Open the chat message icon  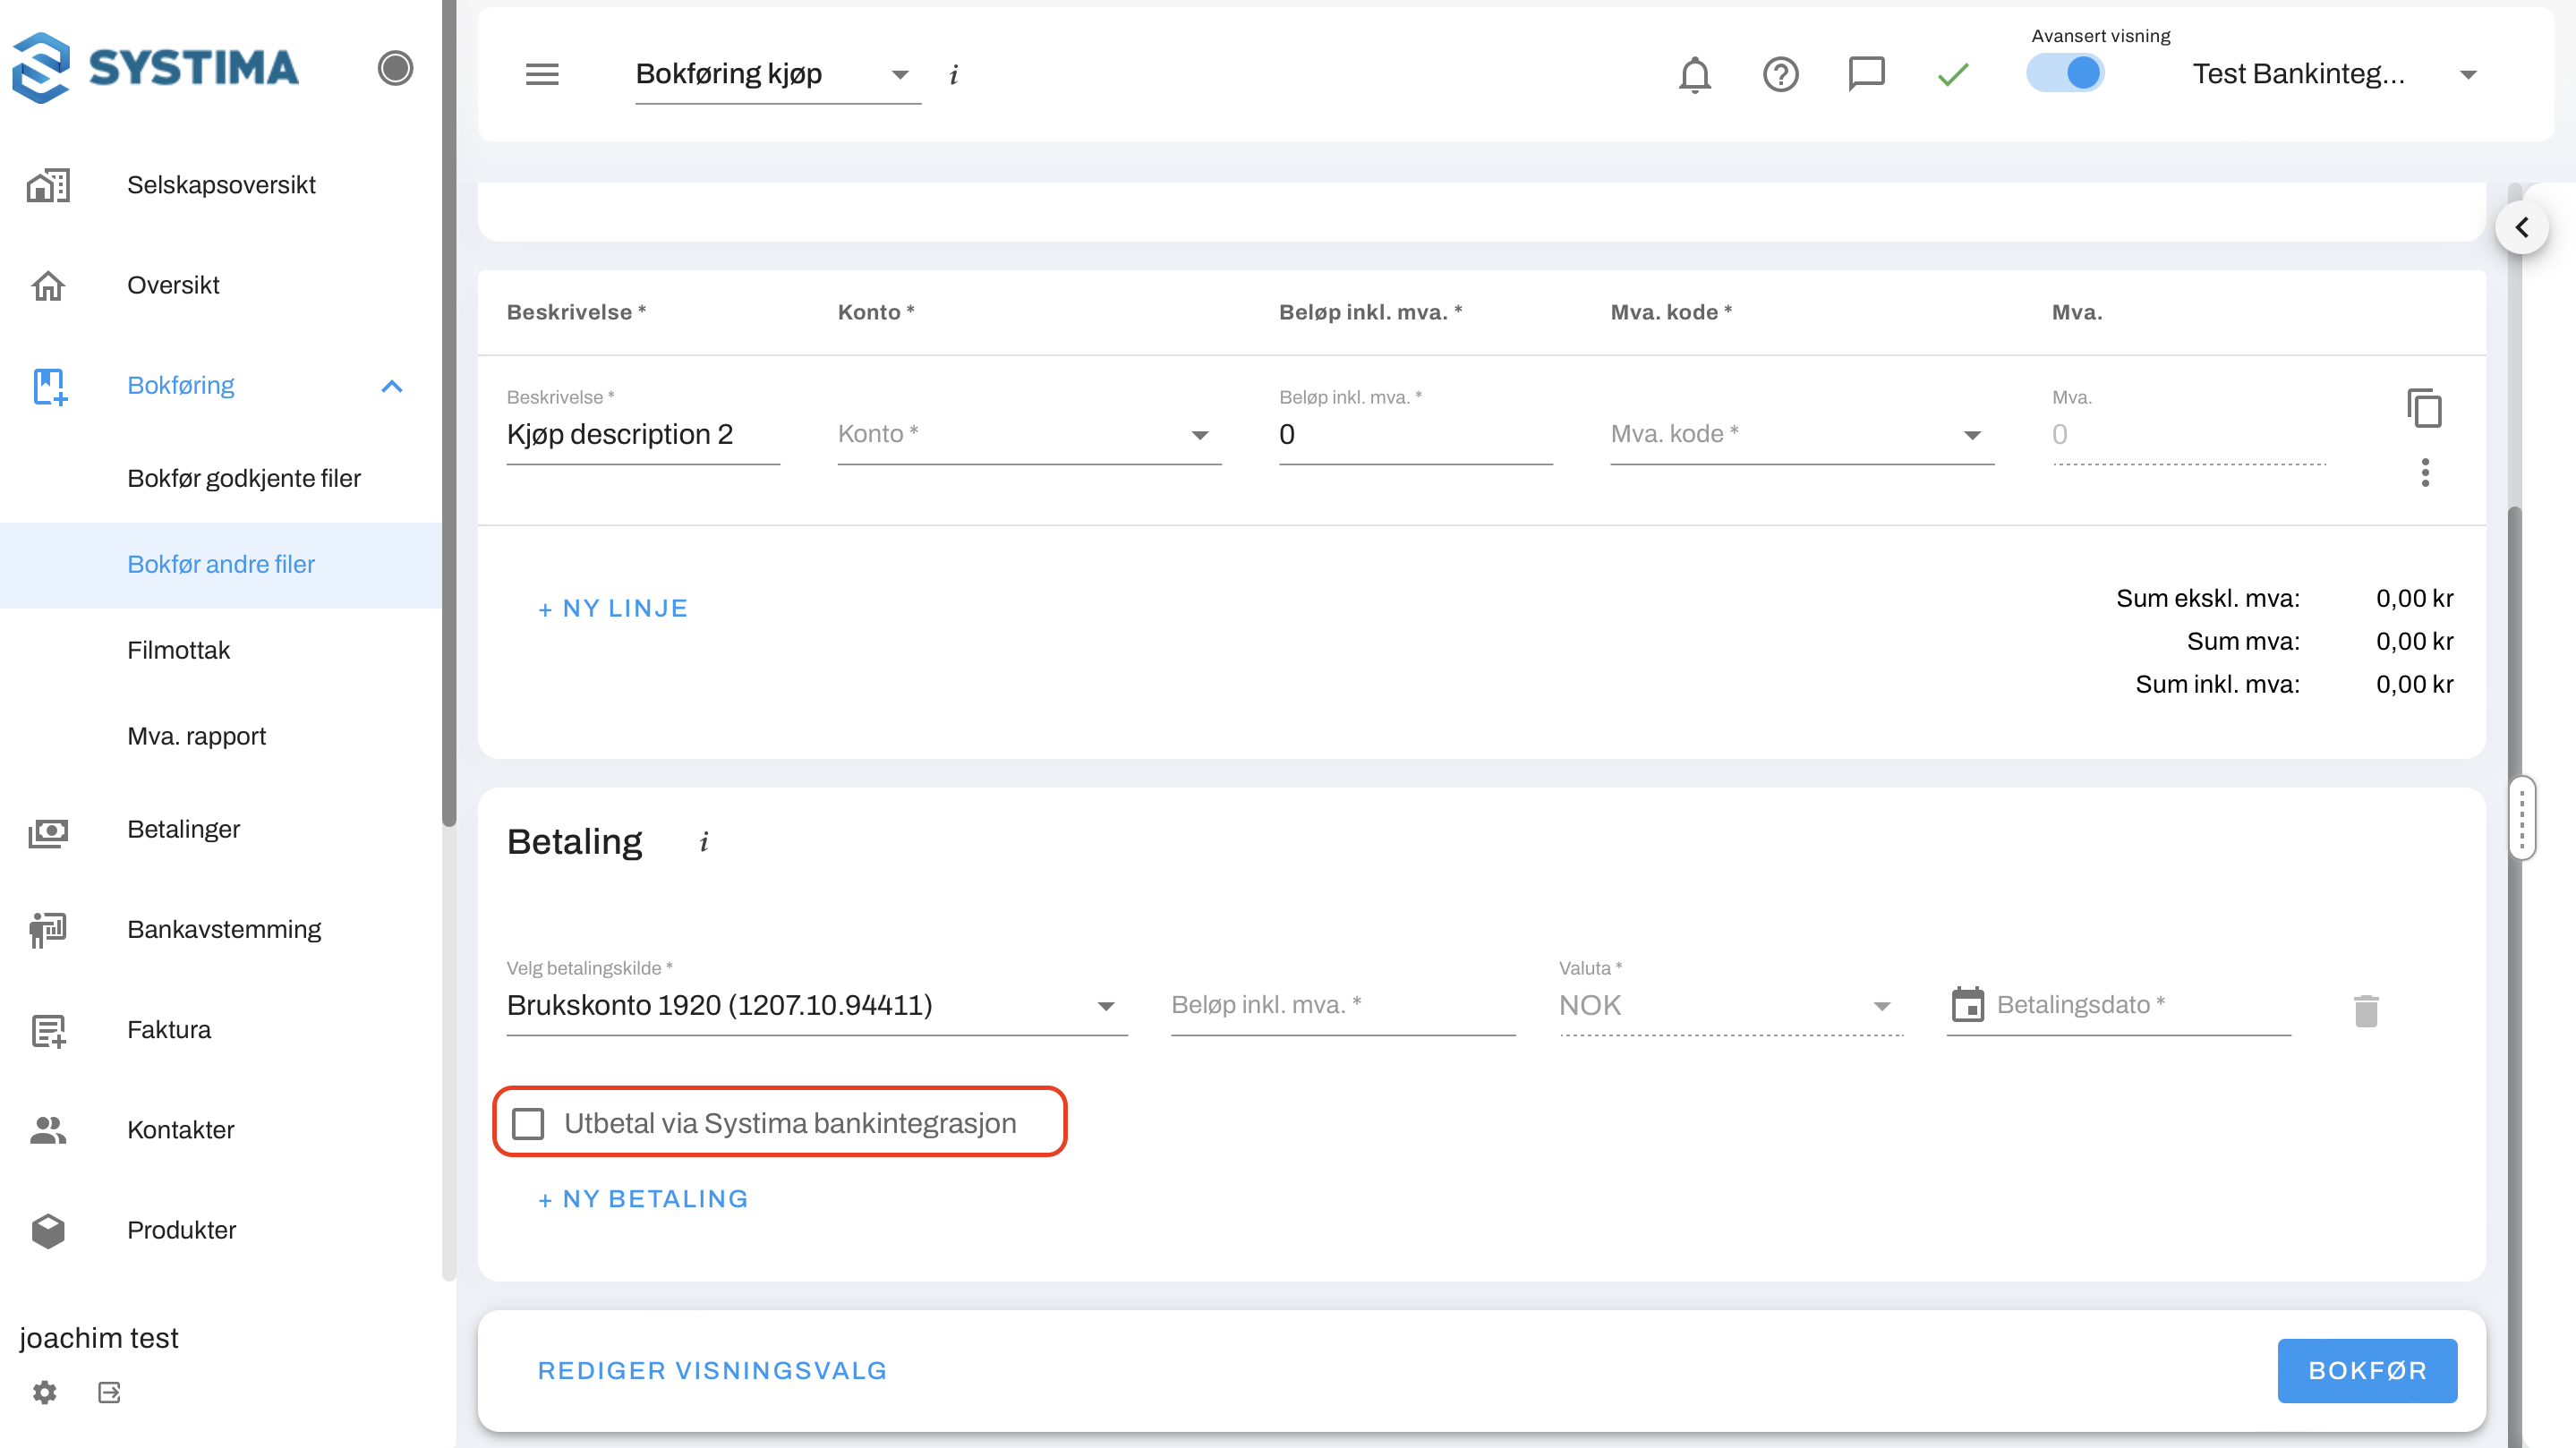tap(1866, 74)
